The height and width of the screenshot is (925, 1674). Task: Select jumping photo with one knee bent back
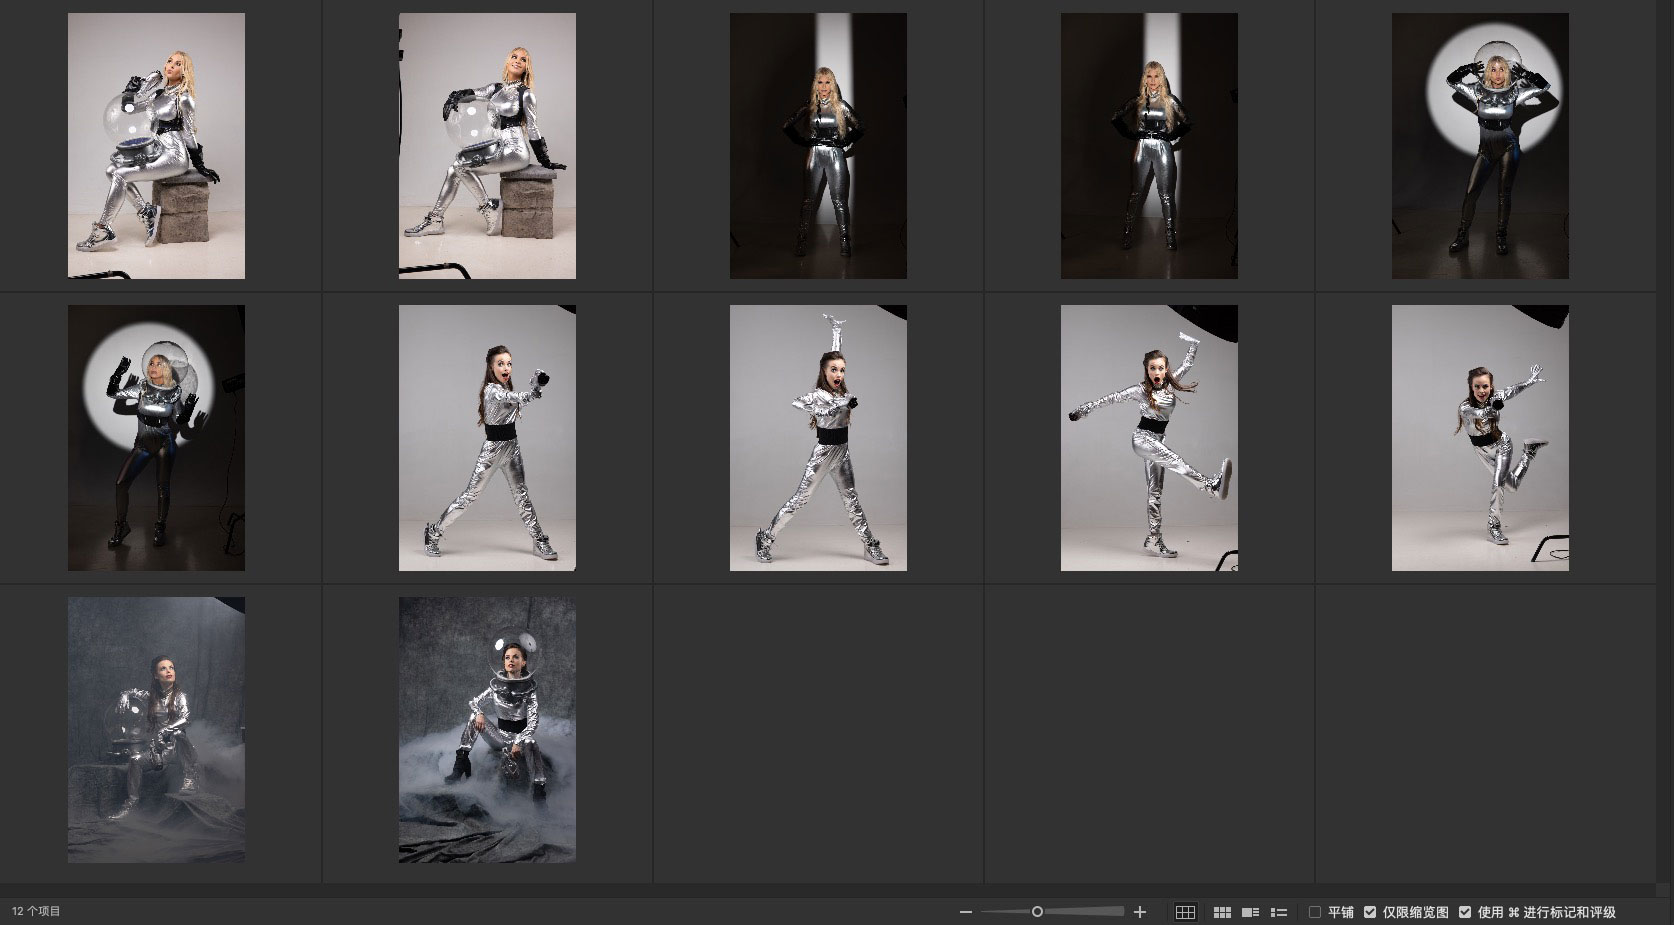pyautogui.click(x=1480, y=438)
